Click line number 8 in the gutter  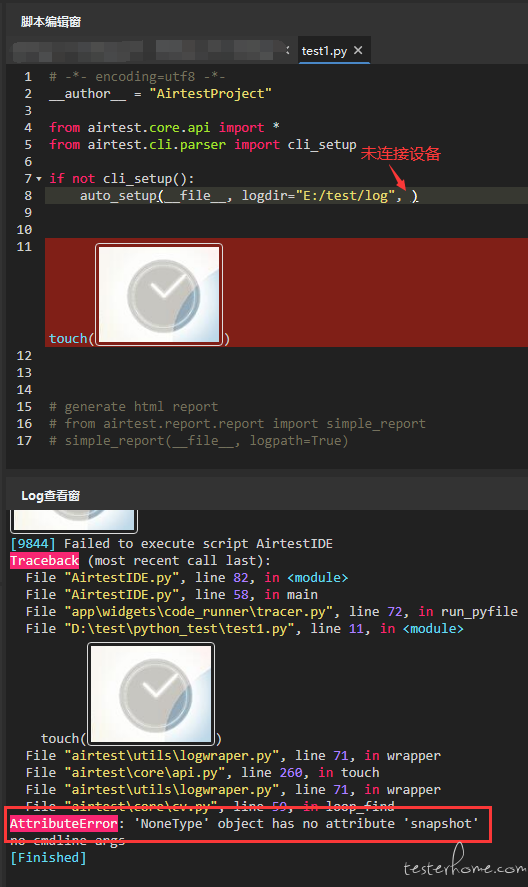click(x=28, y=196)
